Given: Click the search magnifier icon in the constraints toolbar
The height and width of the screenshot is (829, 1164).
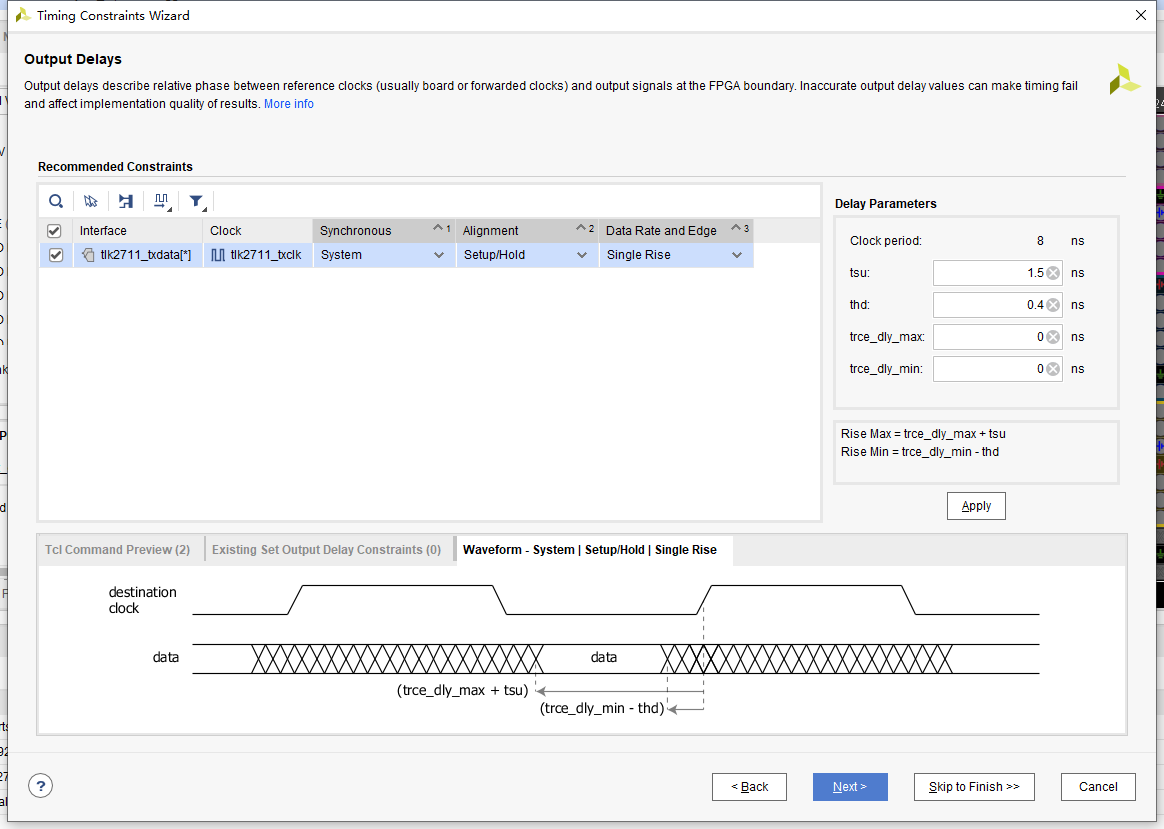Looking at the screenshot, I should tap(56, 201).
